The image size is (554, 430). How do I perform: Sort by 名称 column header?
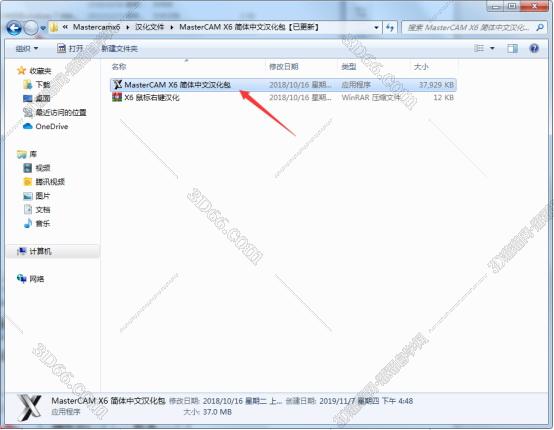click(119, 66)
